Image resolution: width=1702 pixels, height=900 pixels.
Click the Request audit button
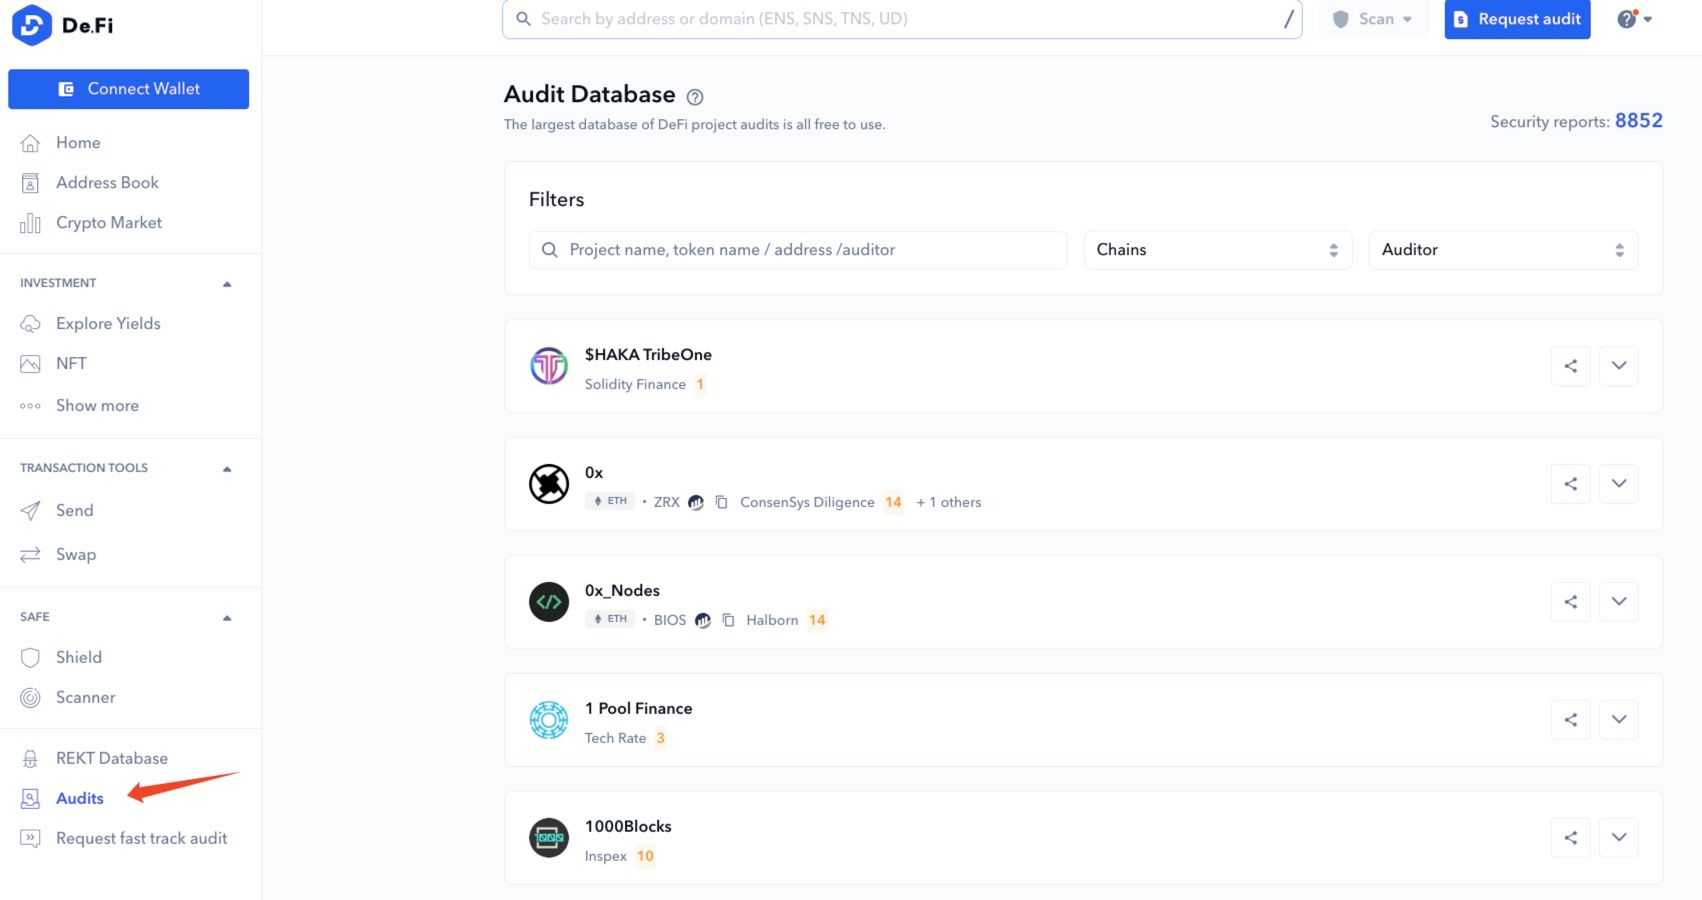point(1516,19)
